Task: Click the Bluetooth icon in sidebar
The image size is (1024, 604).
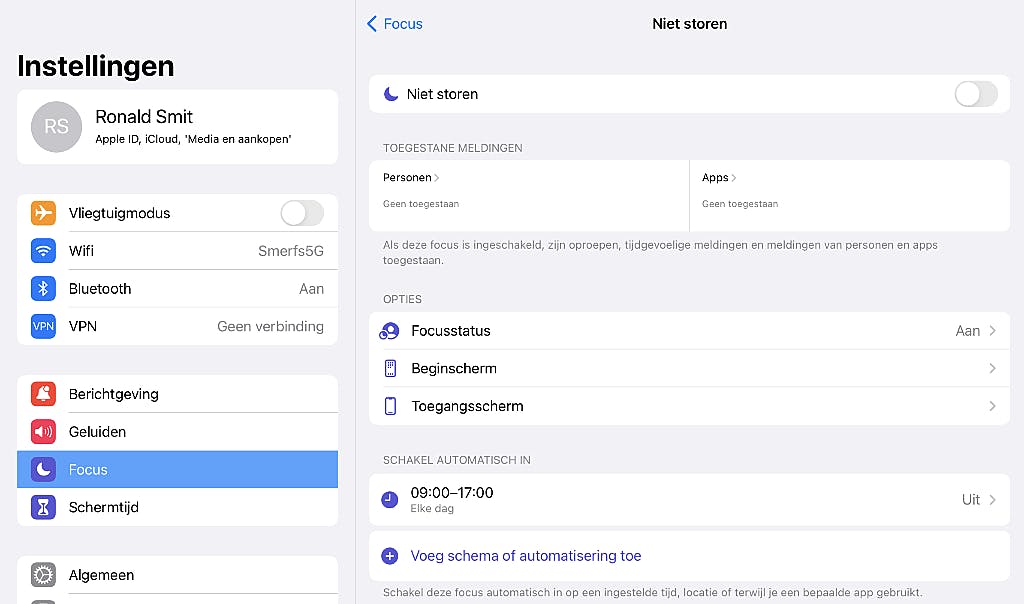Action: pos(43,289)
